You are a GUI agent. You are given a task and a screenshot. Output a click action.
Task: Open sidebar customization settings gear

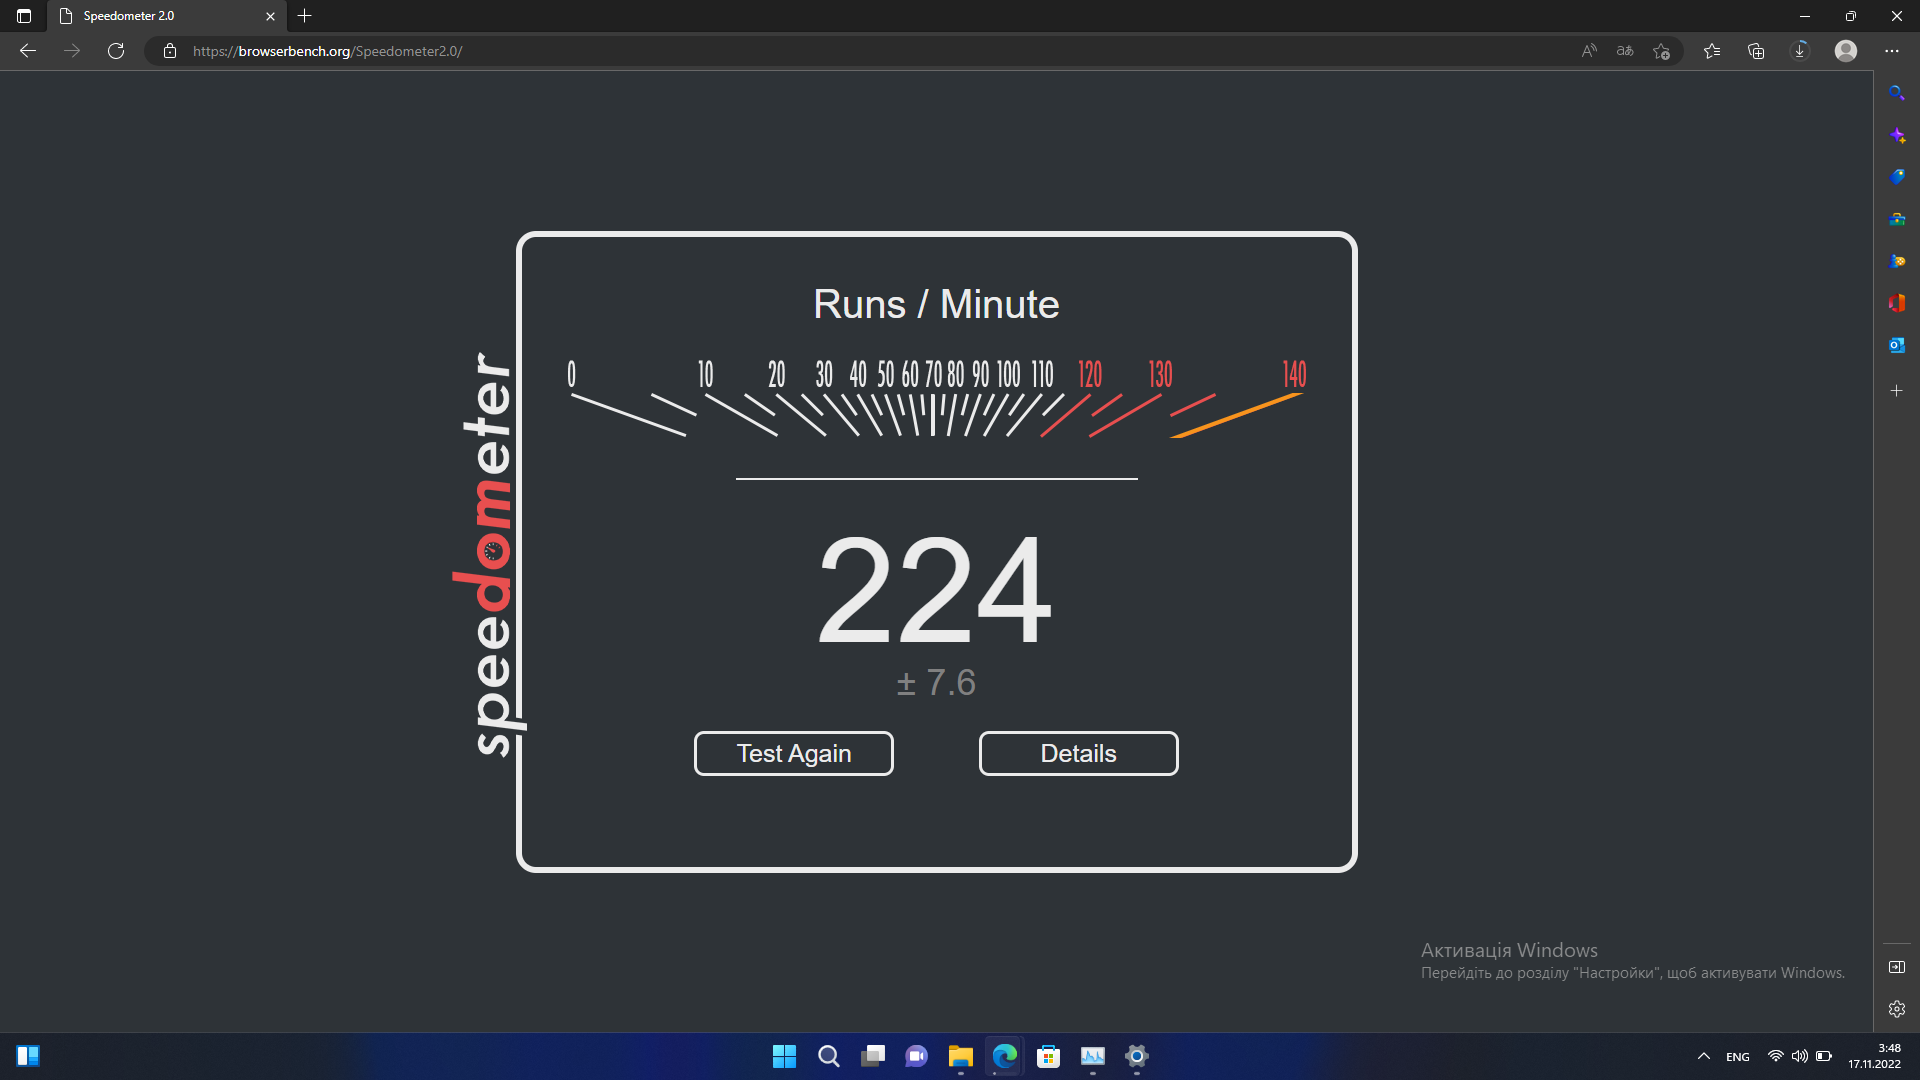(1897, 1009)
